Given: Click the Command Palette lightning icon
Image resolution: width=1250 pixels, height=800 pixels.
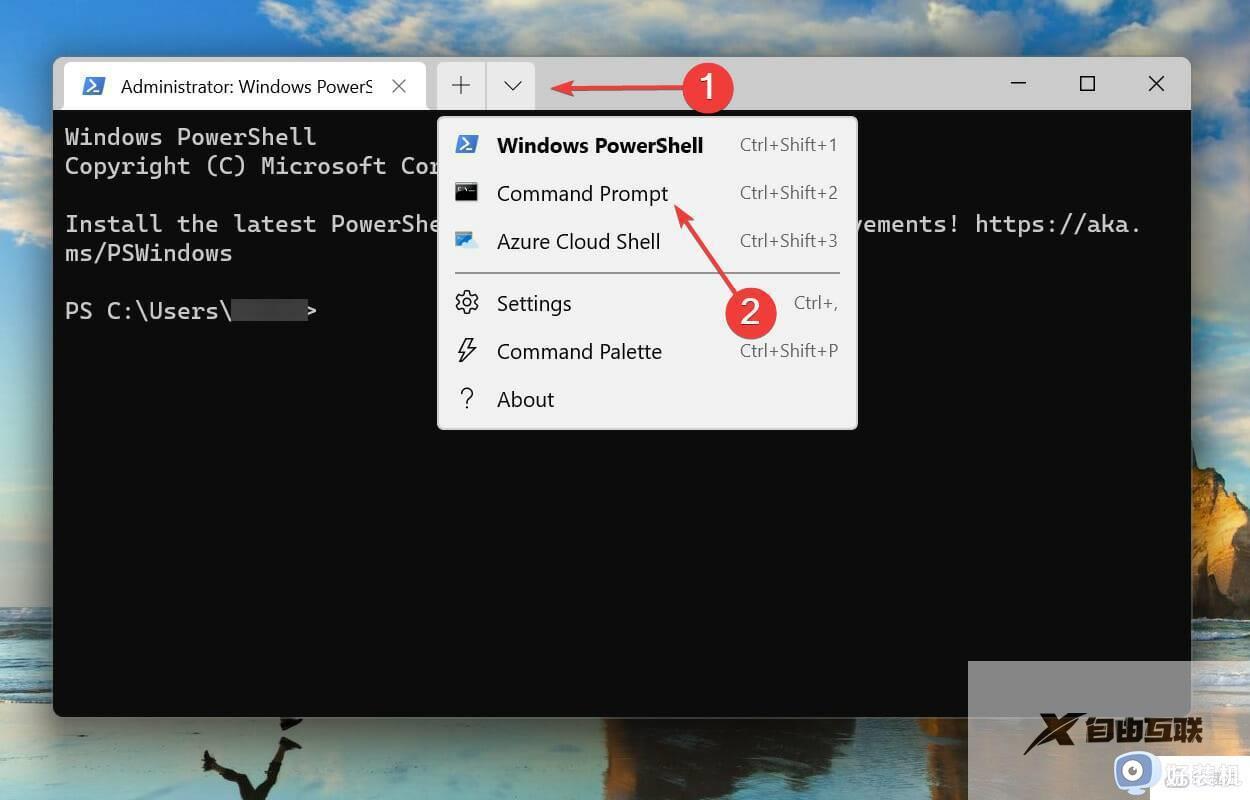Looking at the screenshot, I should tap(466, 351).
